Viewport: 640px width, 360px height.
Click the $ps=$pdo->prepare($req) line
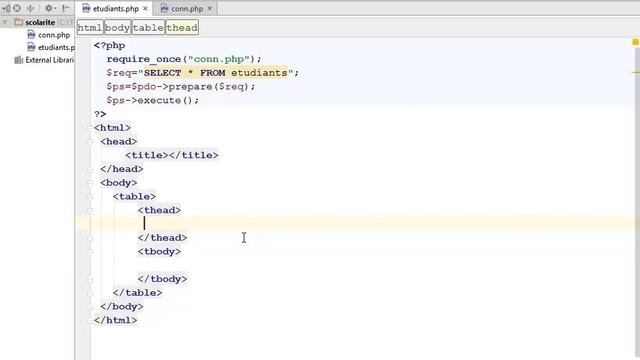[180, 87]
